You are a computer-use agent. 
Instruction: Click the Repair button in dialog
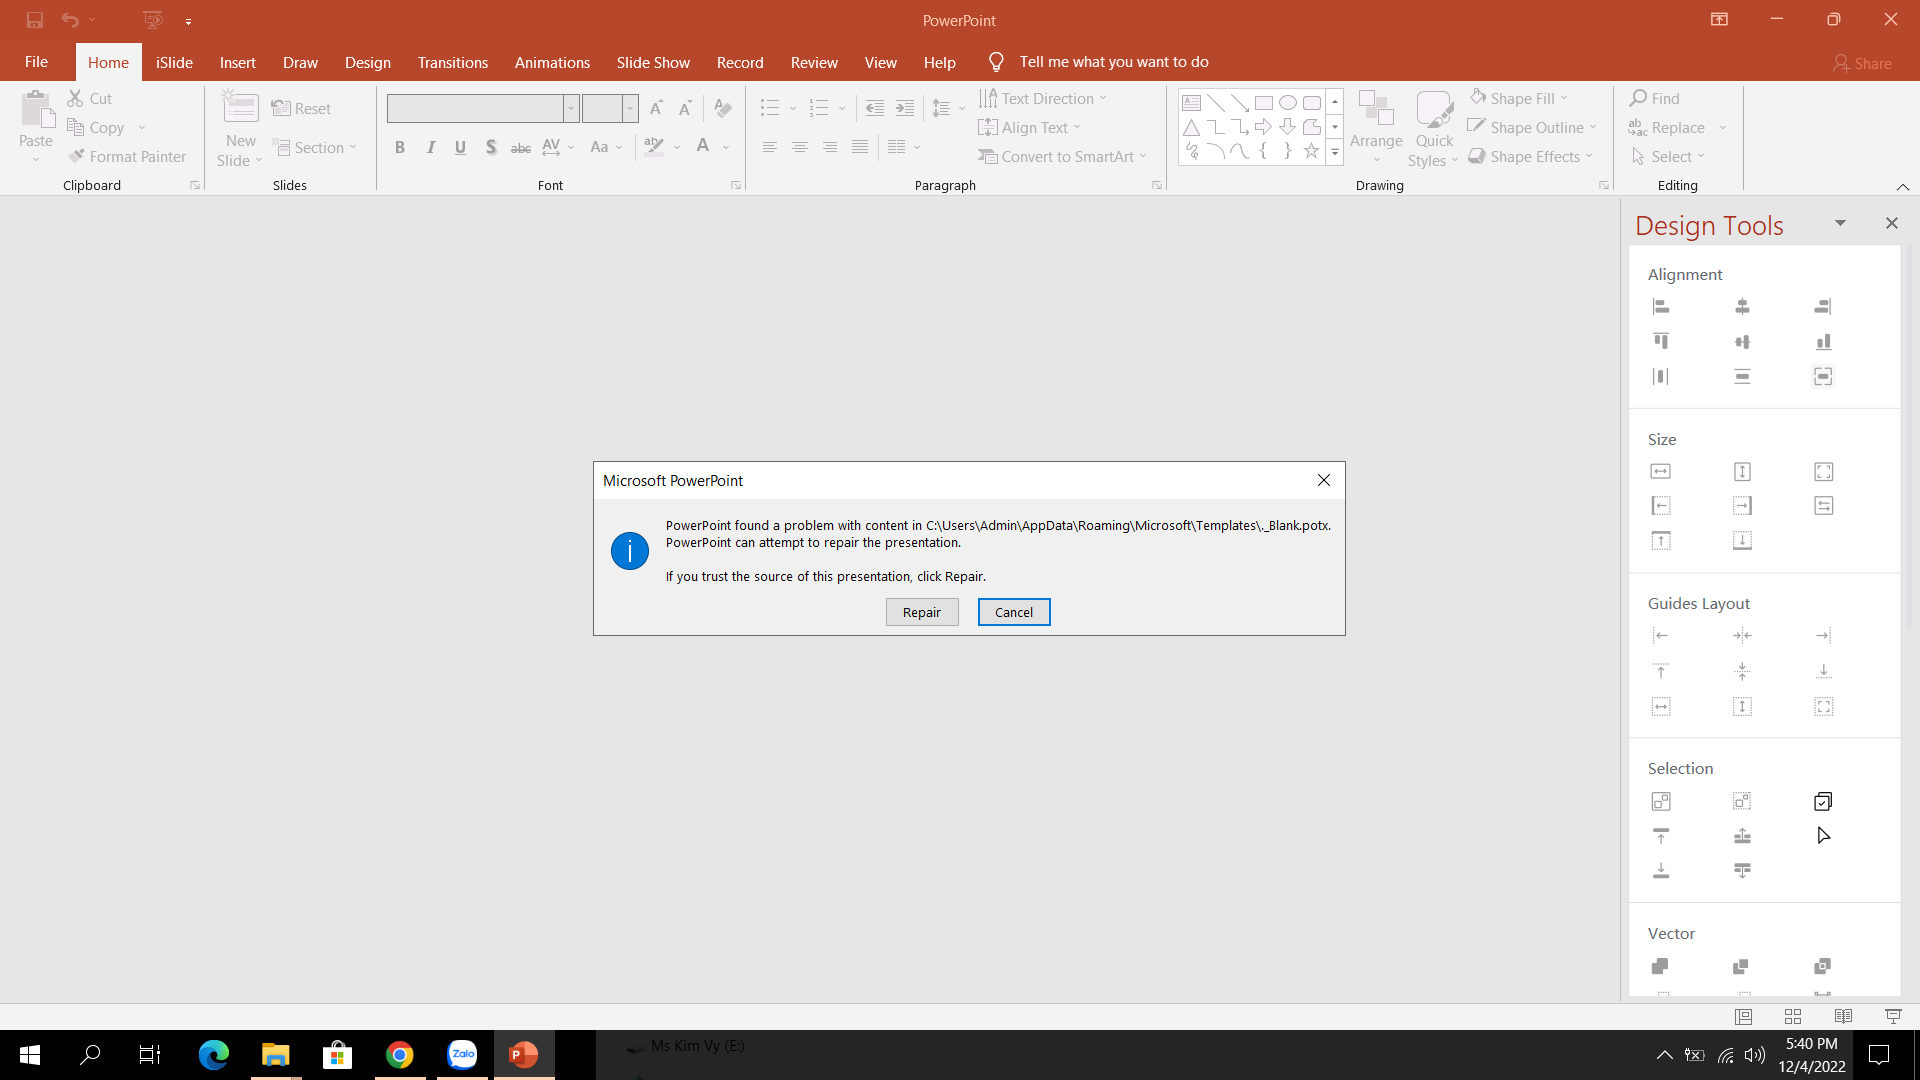(921, 612)
